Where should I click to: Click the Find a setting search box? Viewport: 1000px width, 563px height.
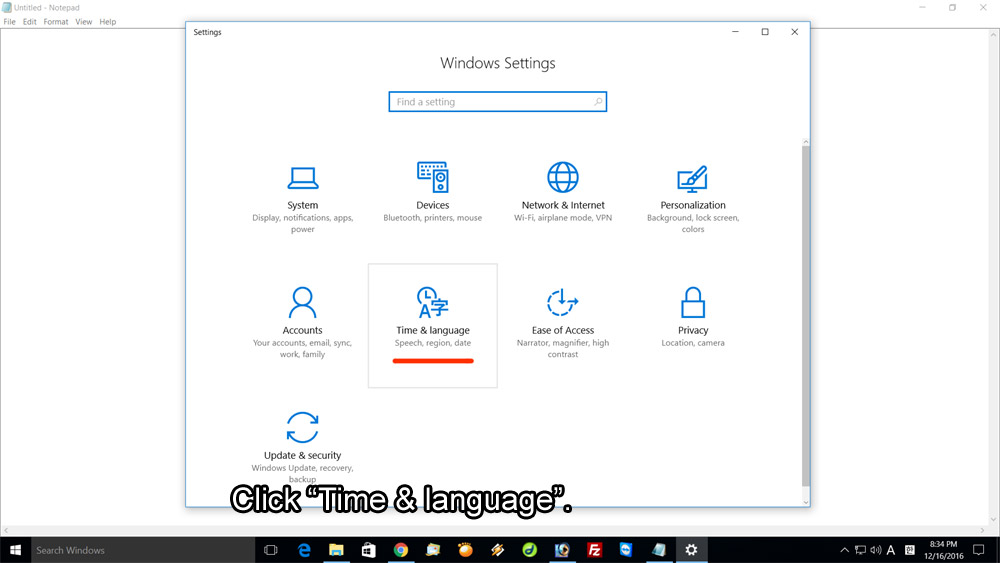click(497, 102)
